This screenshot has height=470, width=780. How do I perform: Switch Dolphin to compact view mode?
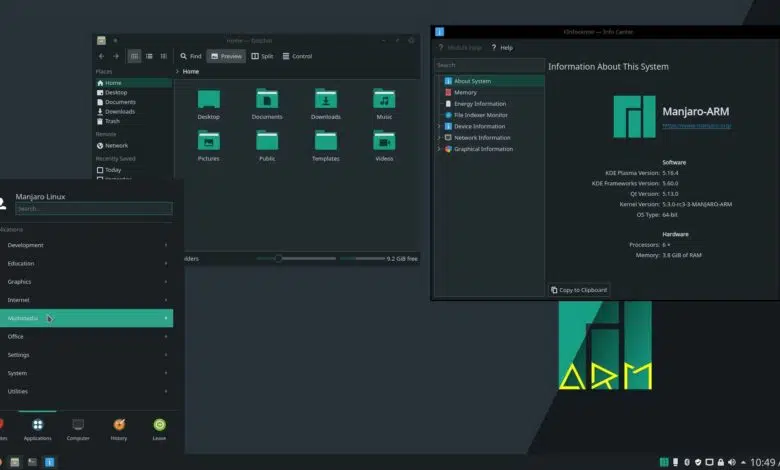[x=149, y=56]
